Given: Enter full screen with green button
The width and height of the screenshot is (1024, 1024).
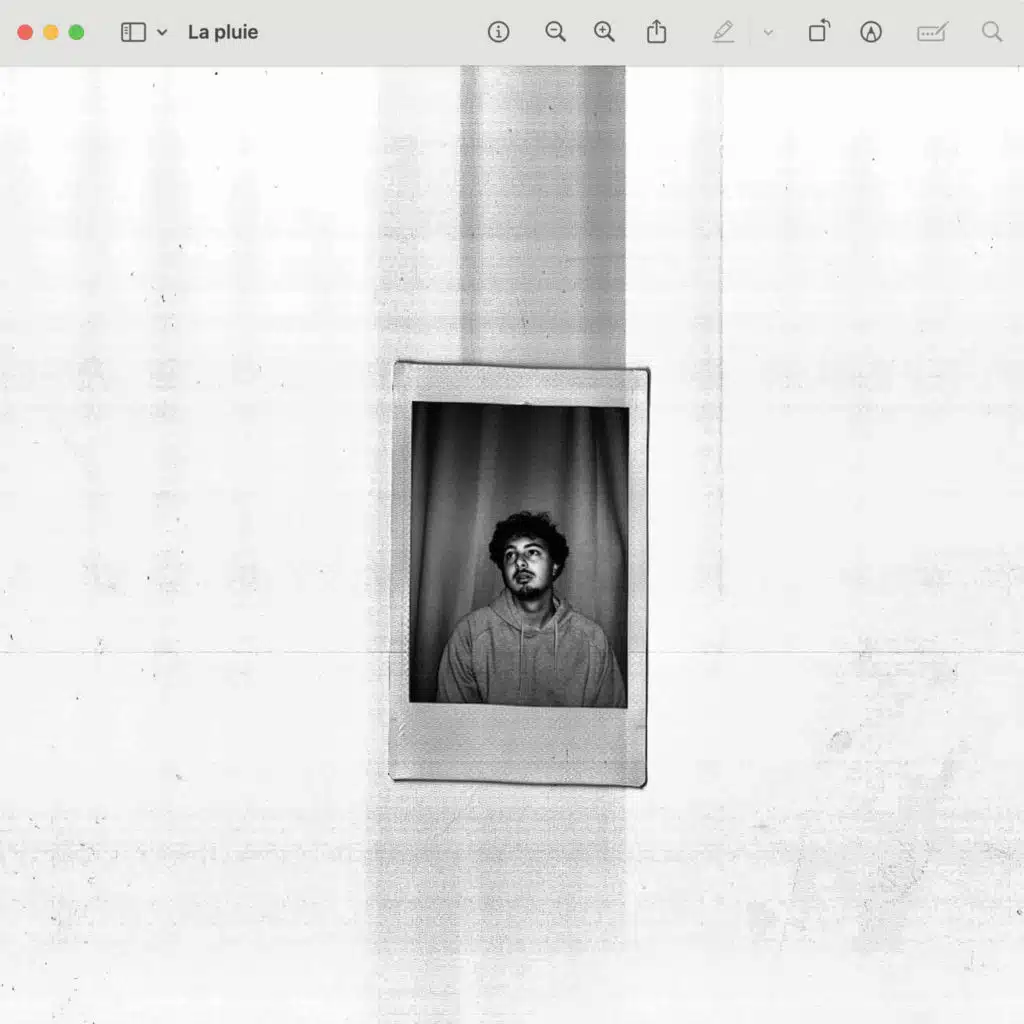Looking at the screenshot, I should coord(76,32).
